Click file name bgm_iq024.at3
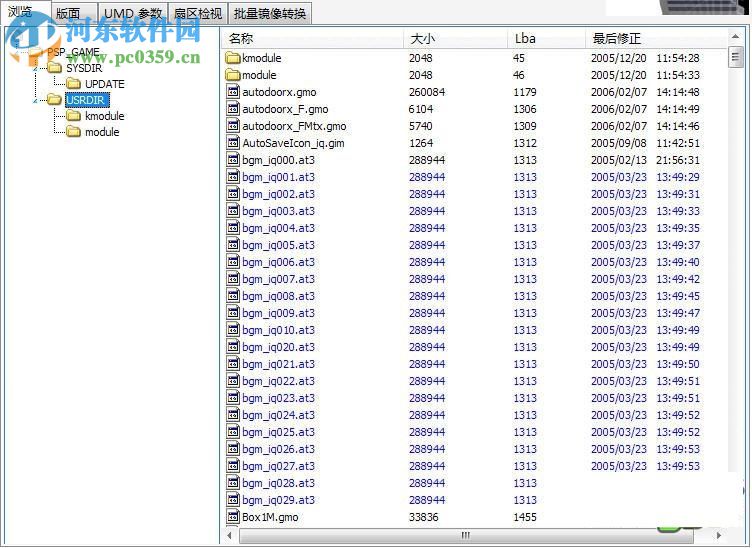 click(279, 415)
